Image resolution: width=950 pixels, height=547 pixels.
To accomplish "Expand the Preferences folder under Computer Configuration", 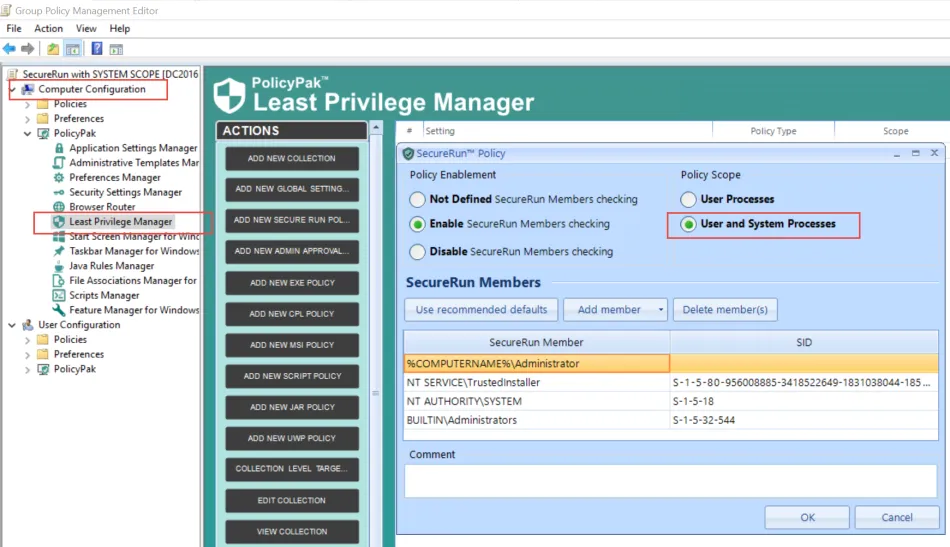I will coord(27,119).
